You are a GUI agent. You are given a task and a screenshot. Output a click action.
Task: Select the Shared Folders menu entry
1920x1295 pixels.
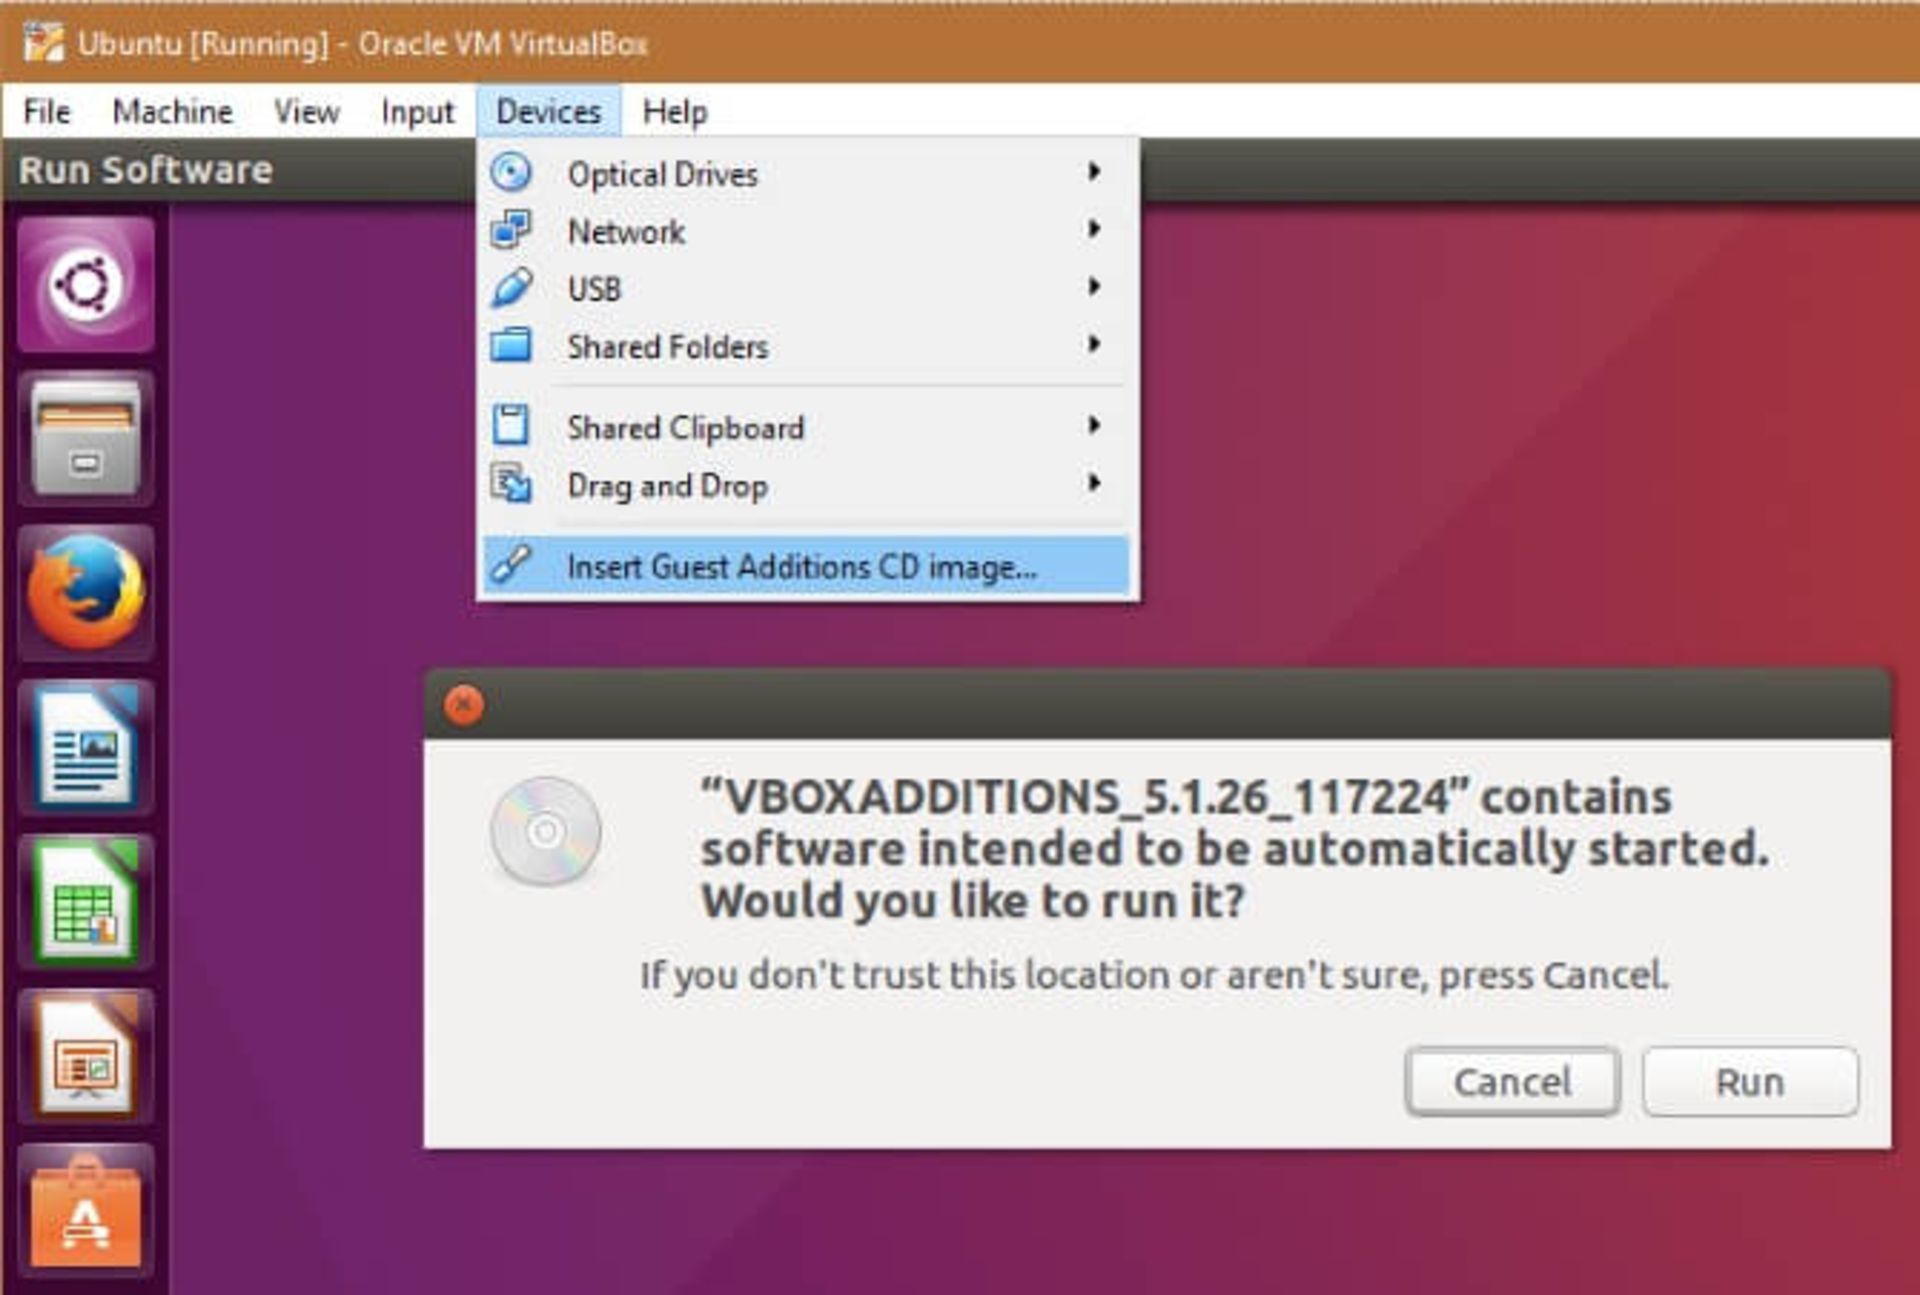coord(805,346)
